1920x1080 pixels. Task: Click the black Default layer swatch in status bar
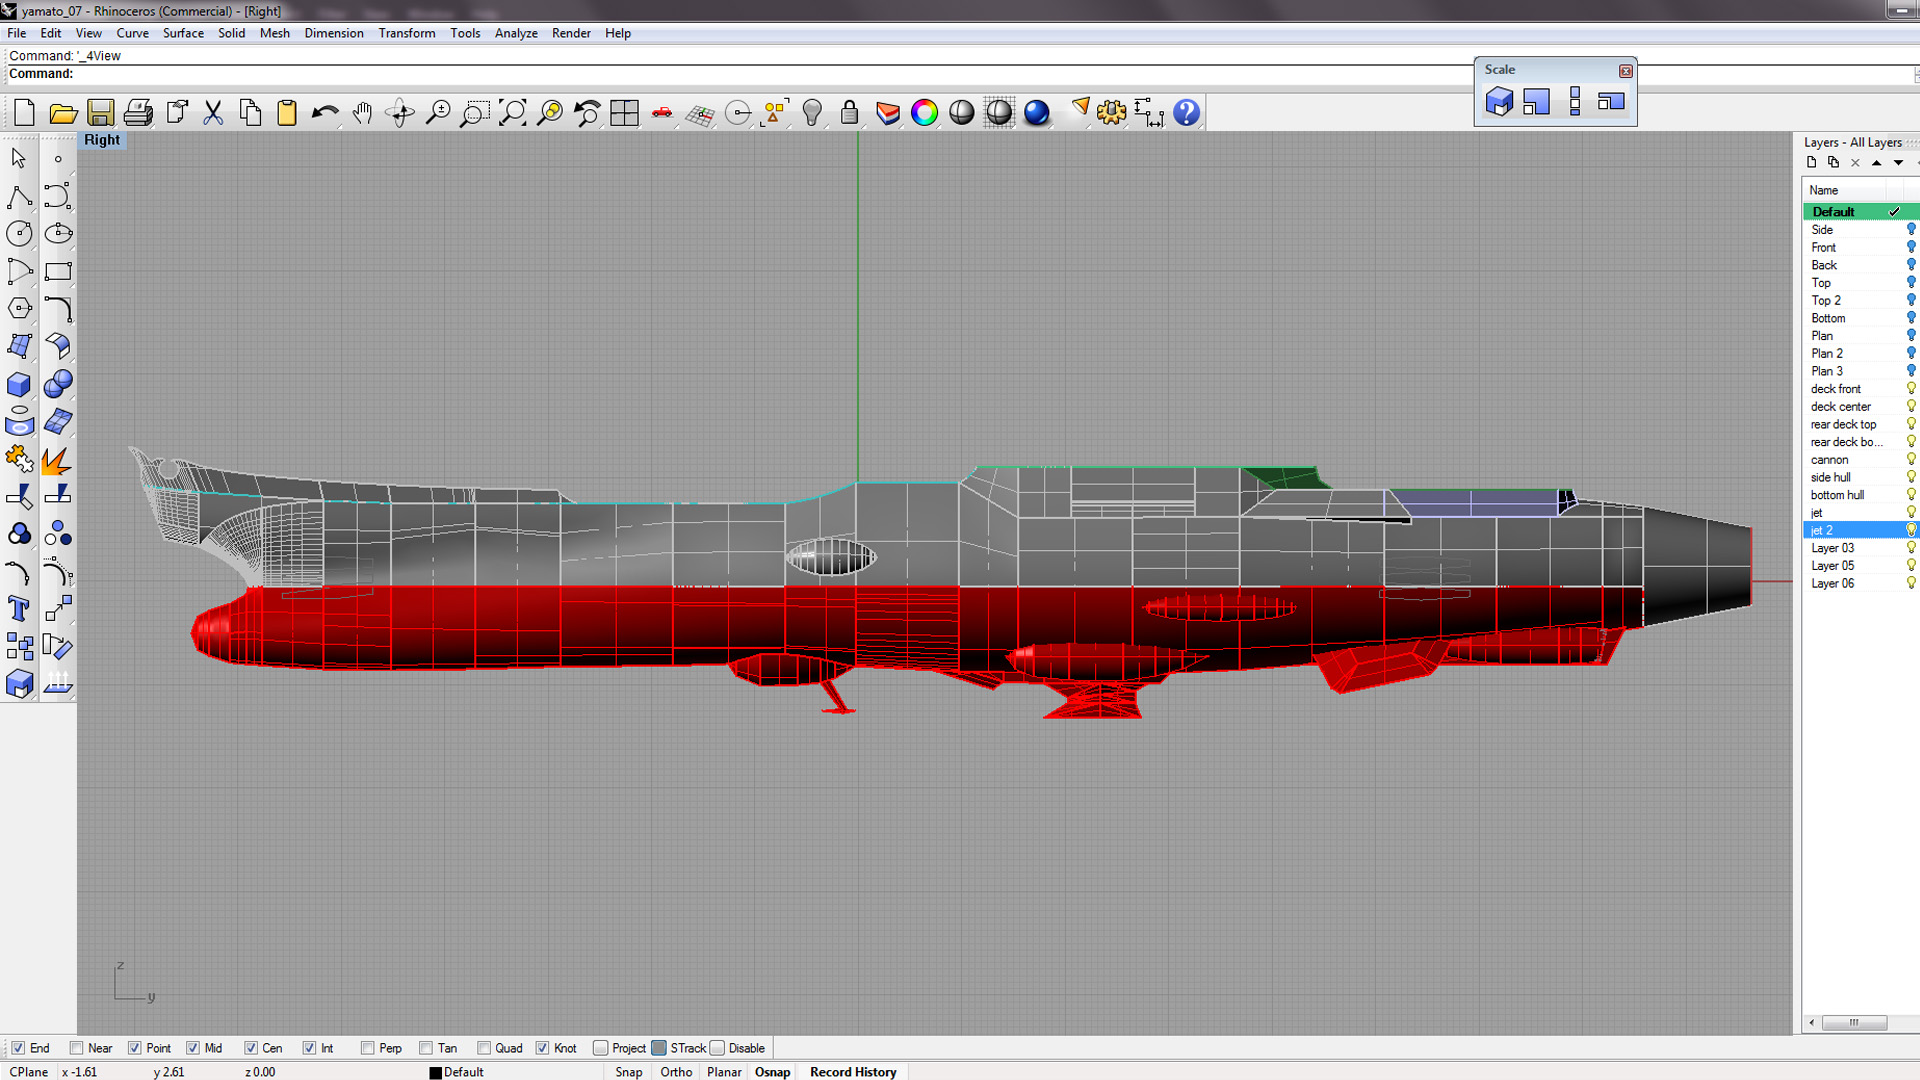point(435,1073)
